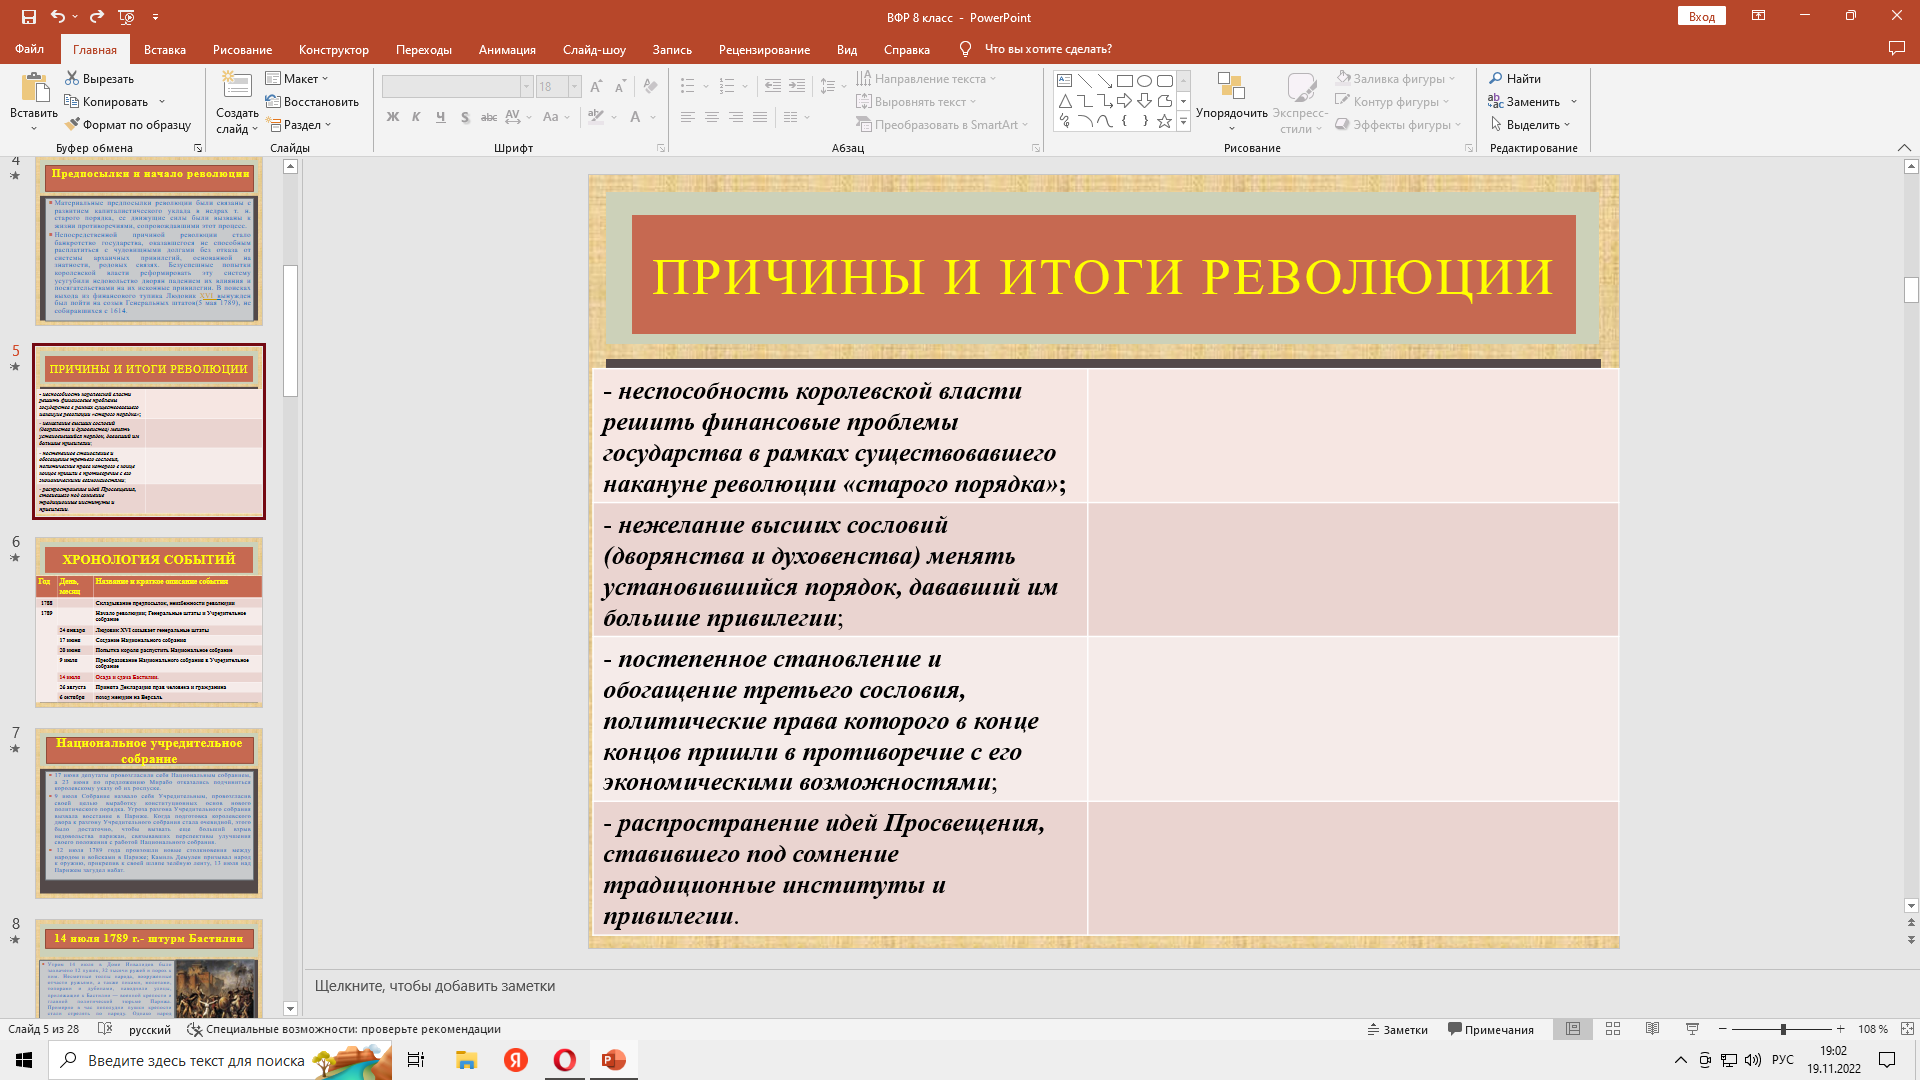
Task: Click the New Slide (Создать слайд) icon
Action: pos(237,86)
